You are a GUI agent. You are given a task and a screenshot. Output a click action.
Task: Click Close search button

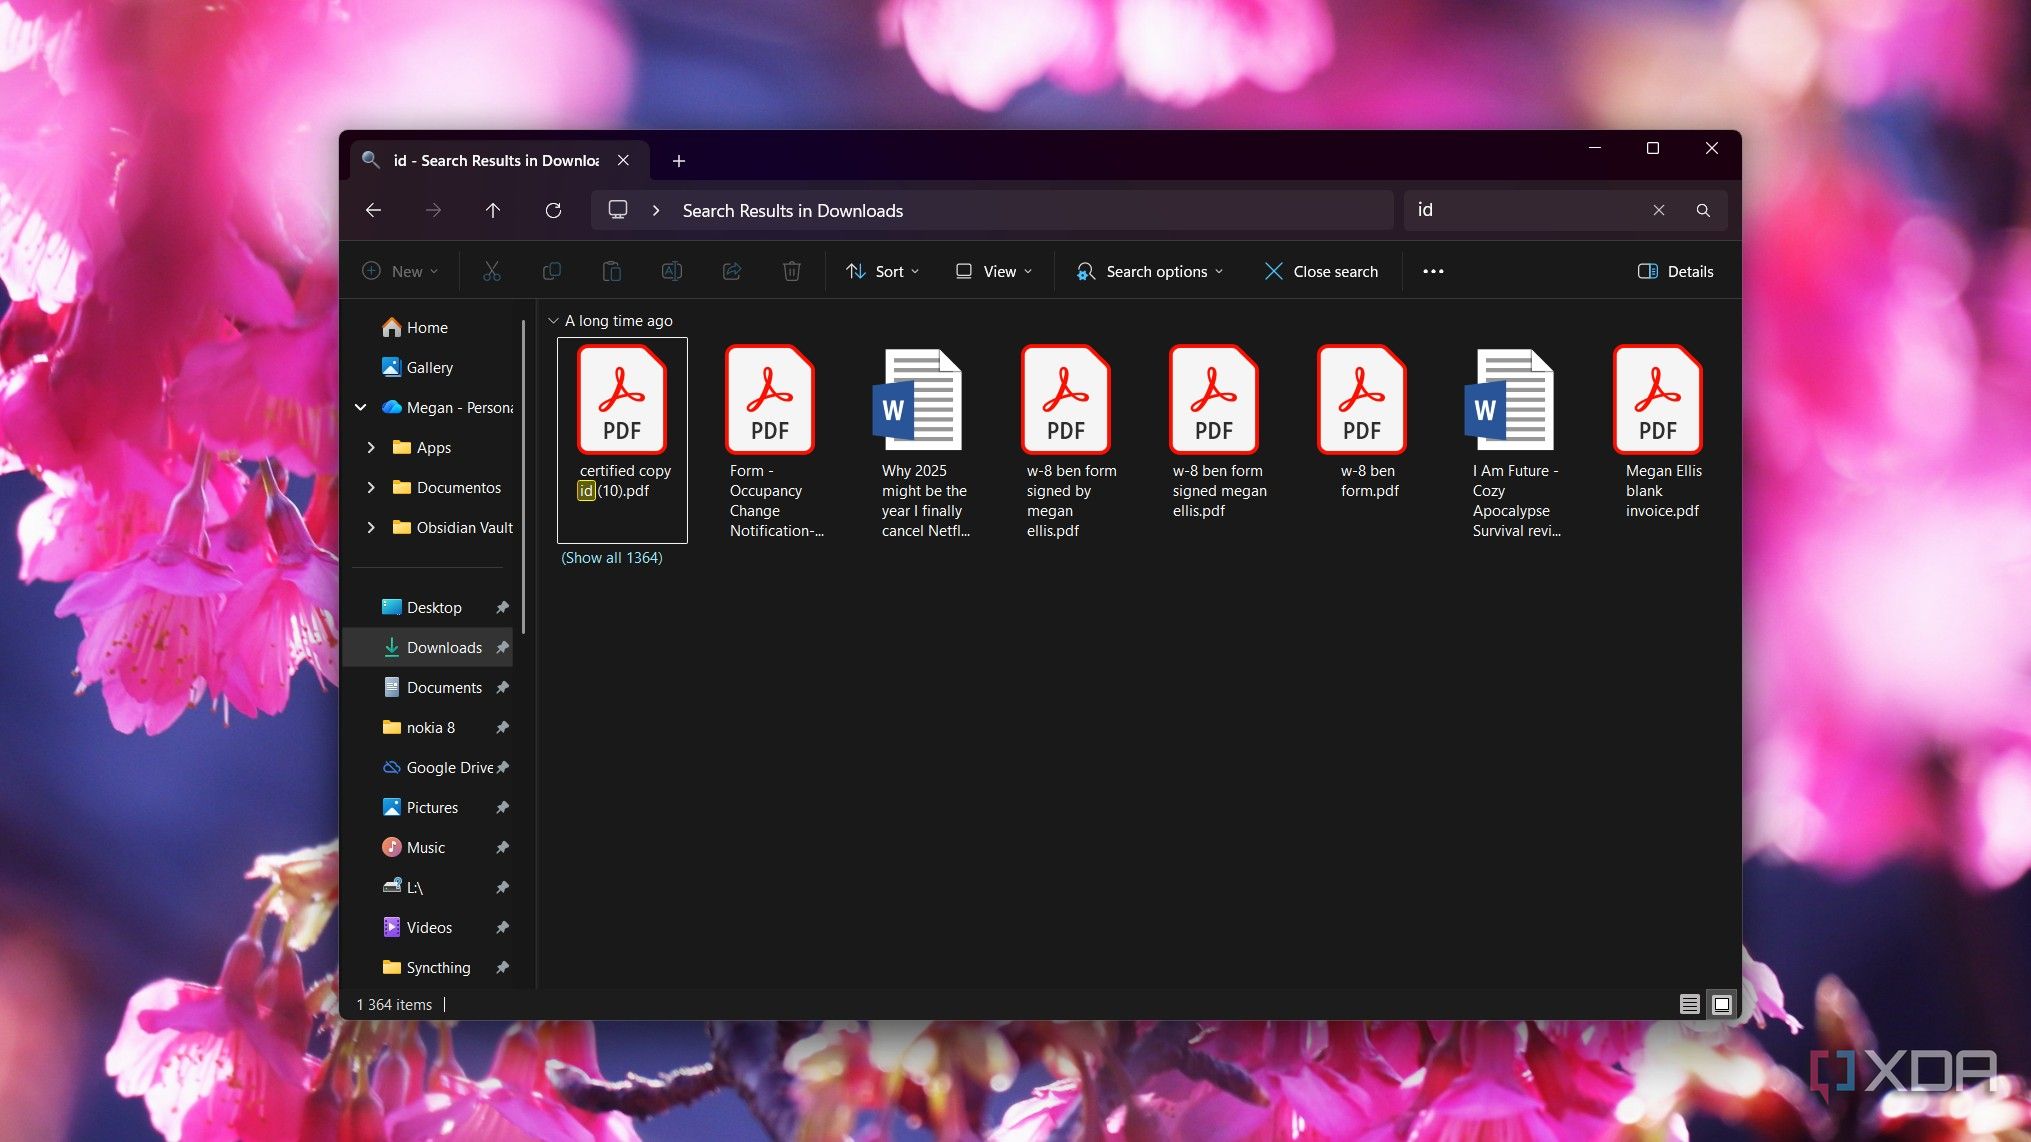click(x=1321, y=271)
